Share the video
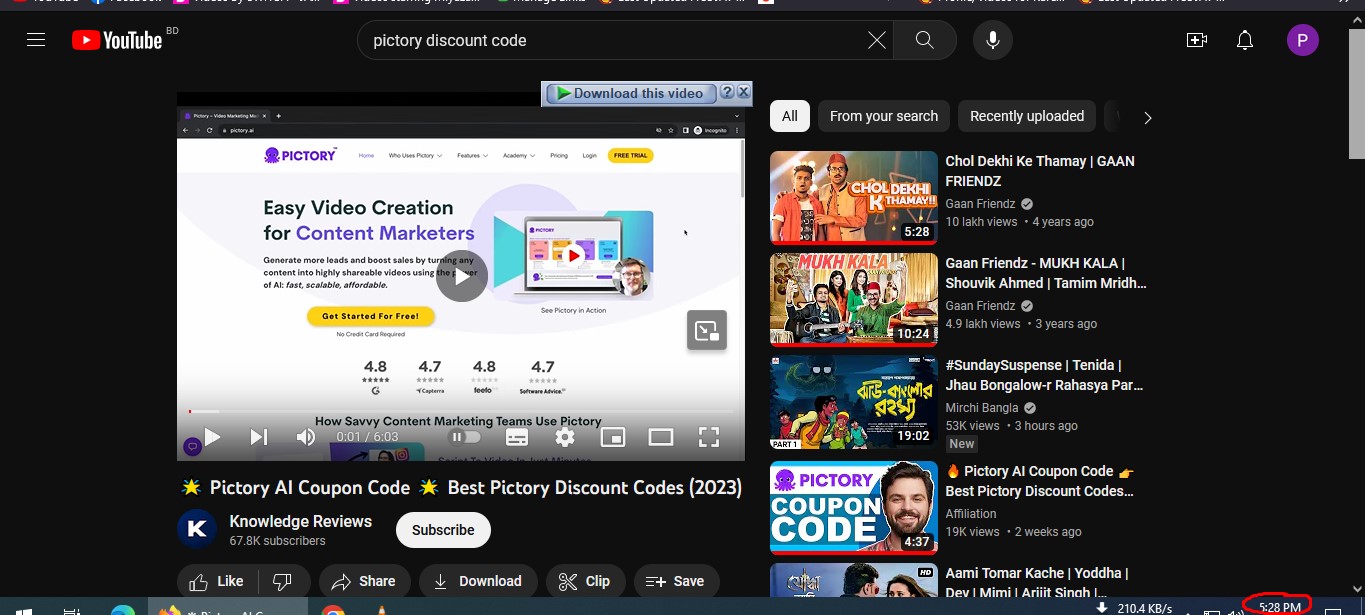The height and width of the screenshot is (615, 1365). click(363, 581)
